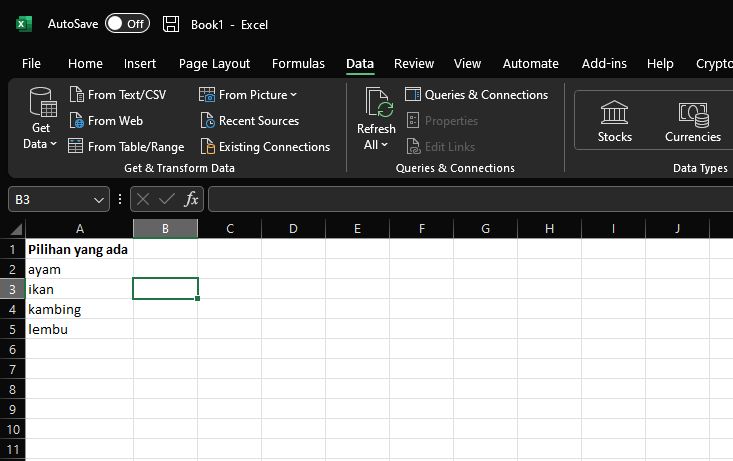
Task: Select column F header
Action: pos(422,229)
